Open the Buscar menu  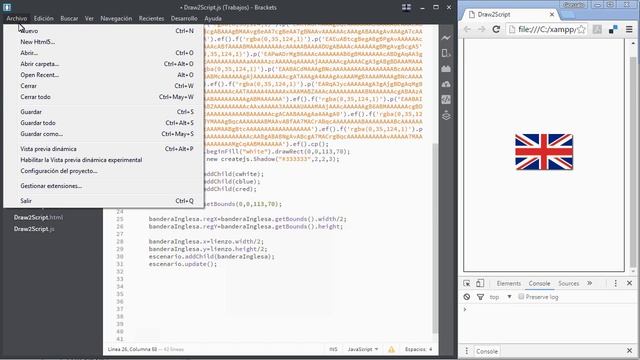coord(69,18)
